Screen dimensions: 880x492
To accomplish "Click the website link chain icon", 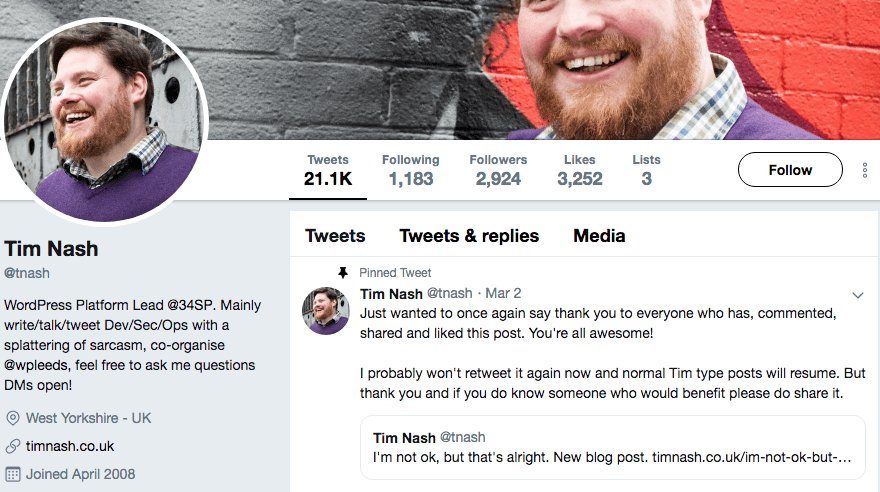I will (13, 446).
